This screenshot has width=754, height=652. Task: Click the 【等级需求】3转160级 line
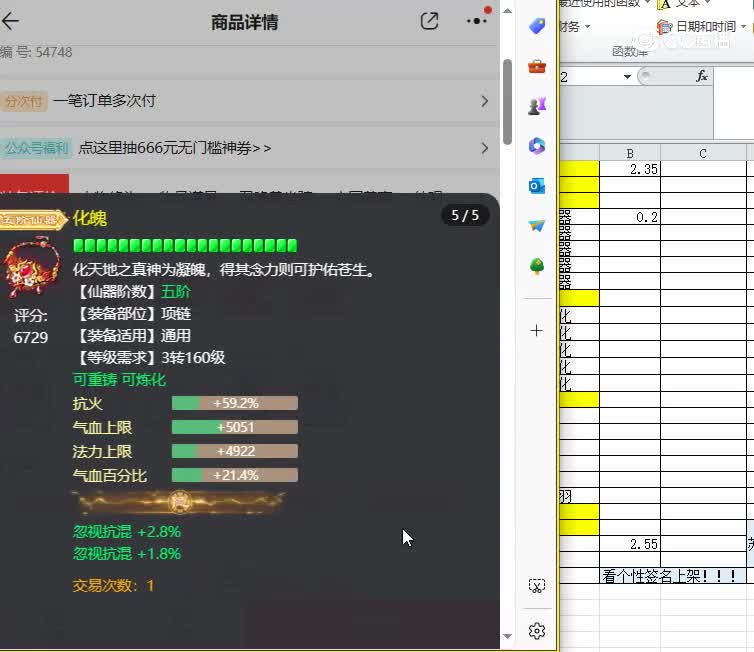coord(149,358)
